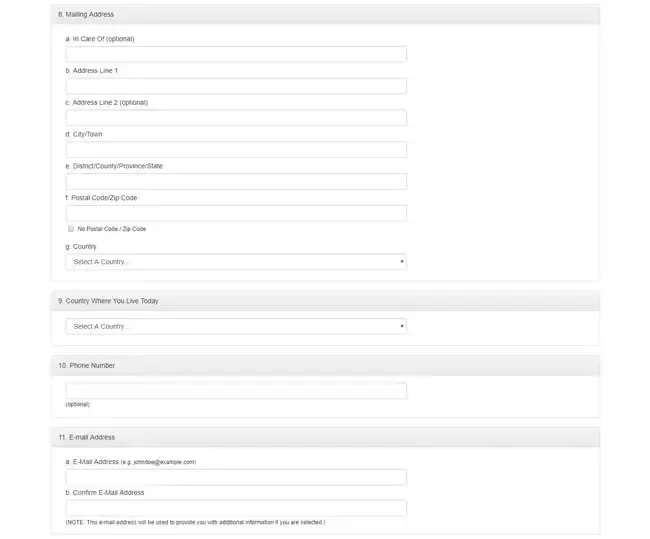Click the arrow on the mailing Country select
Image resolution: width=650 pixels, height=539 pixels.
click(x=402, y=262)
